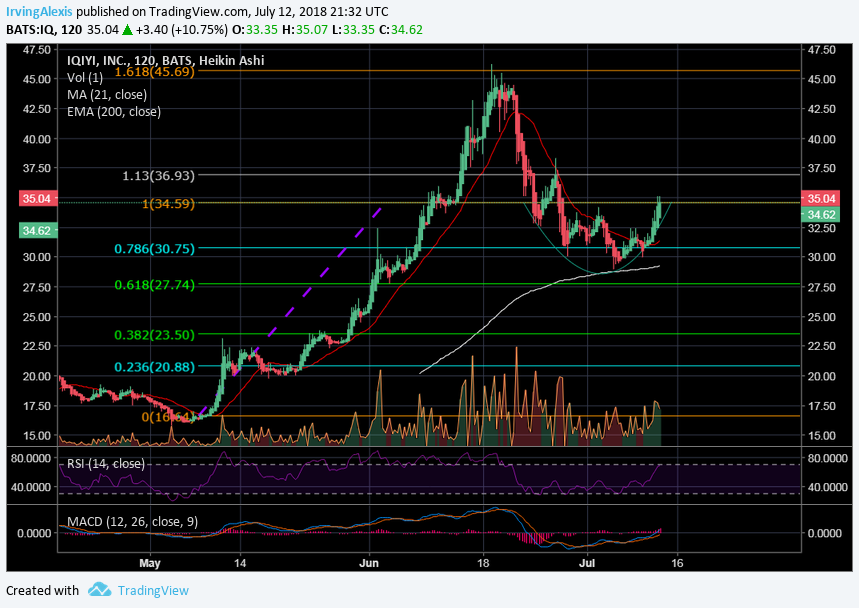The width and height of the screenshot is (859, 608).
Task: Click the 18 date label on time axis
Action: (x=483, y=563)
